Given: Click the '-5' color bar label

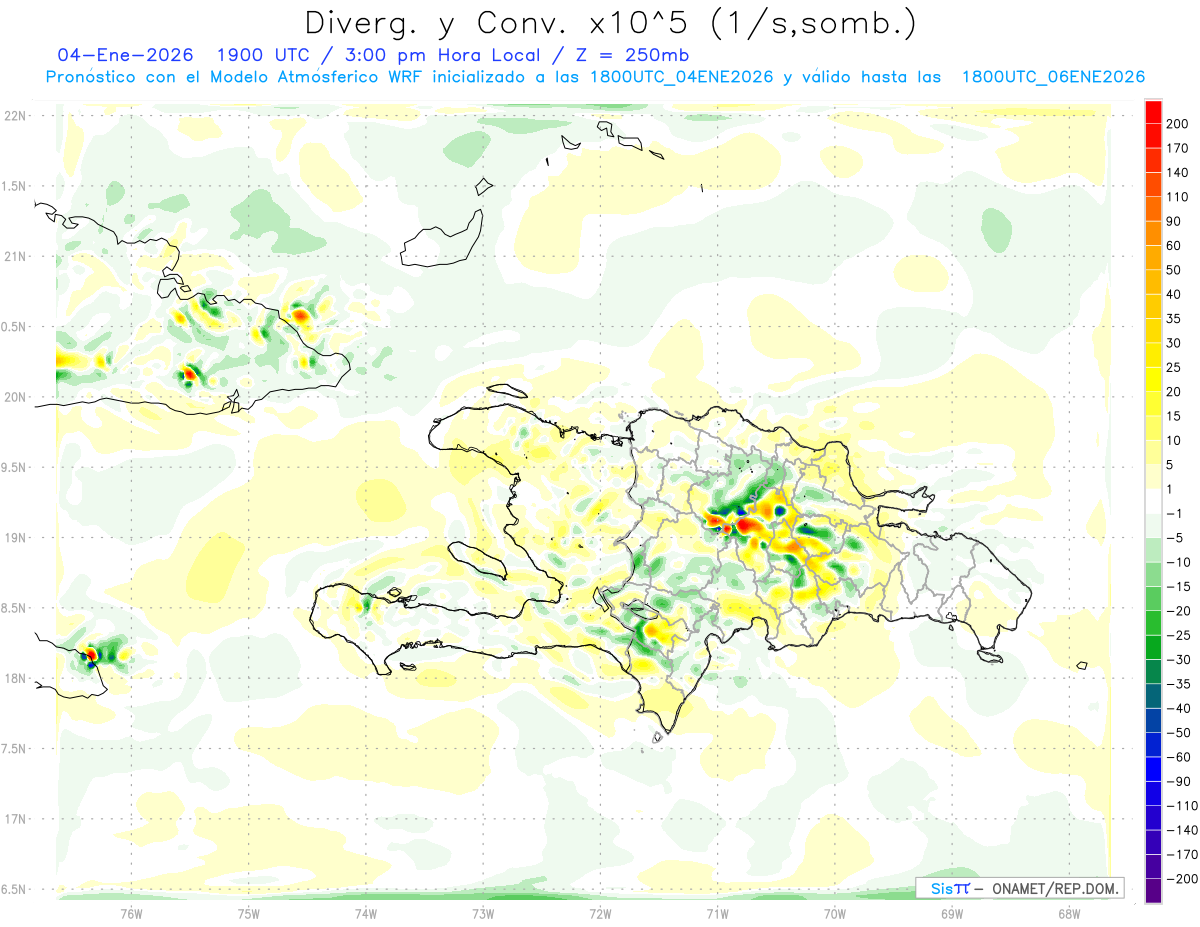Looking at the screenshot, I should [x=1174, y=538].
